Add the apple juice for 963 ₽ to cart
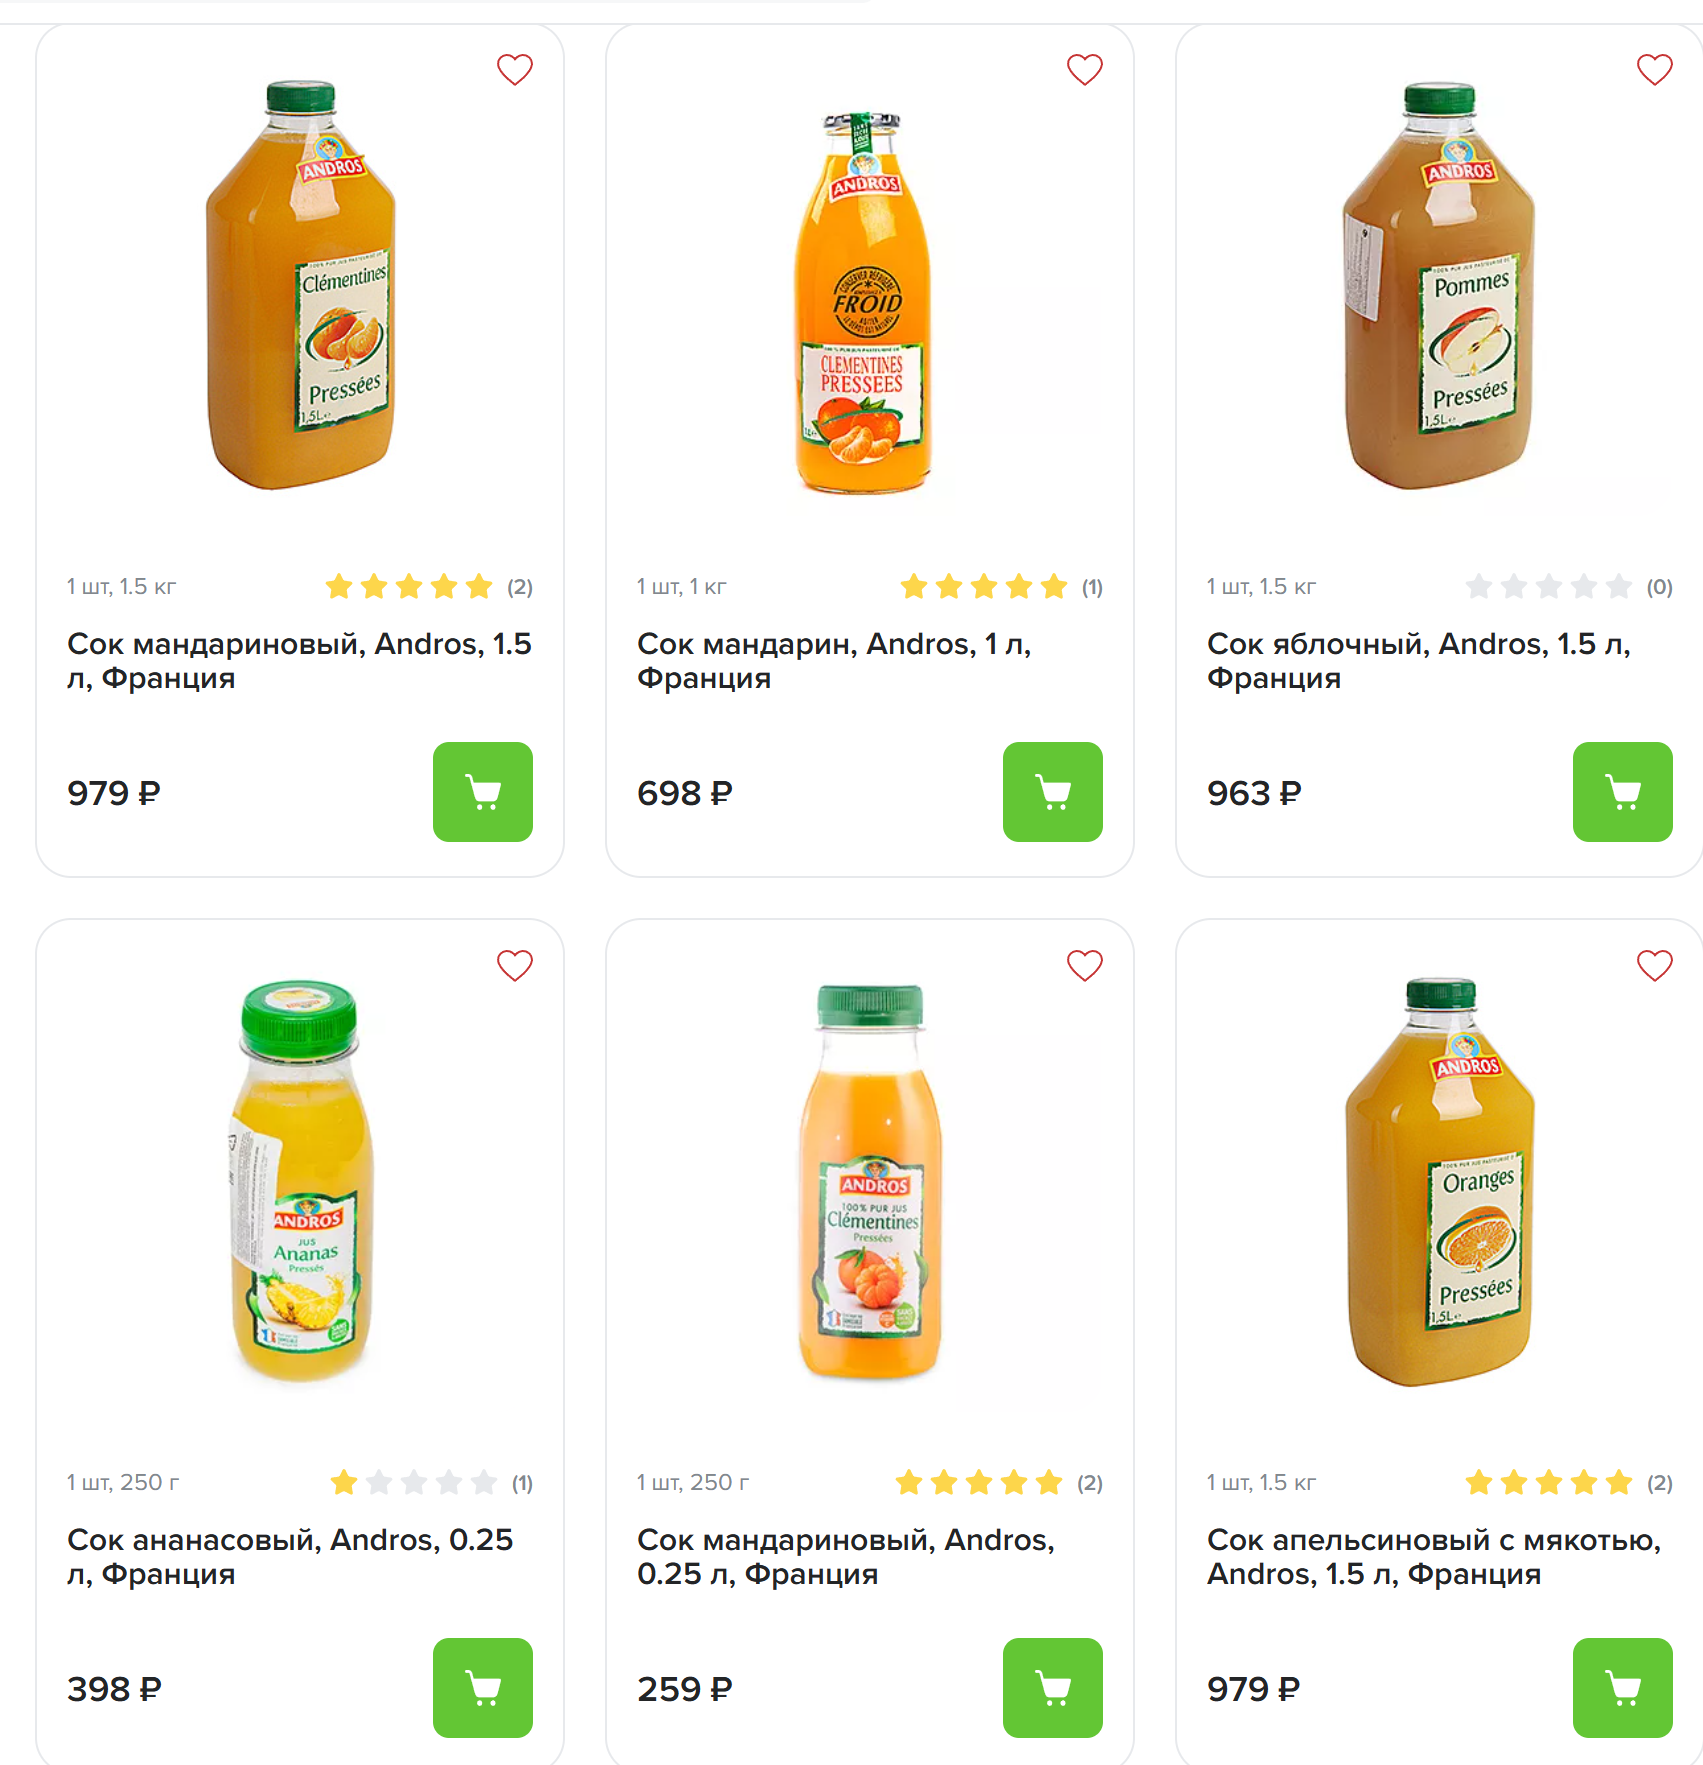Screen dimensions: 1703x1765 click(x=1622, y=792)
